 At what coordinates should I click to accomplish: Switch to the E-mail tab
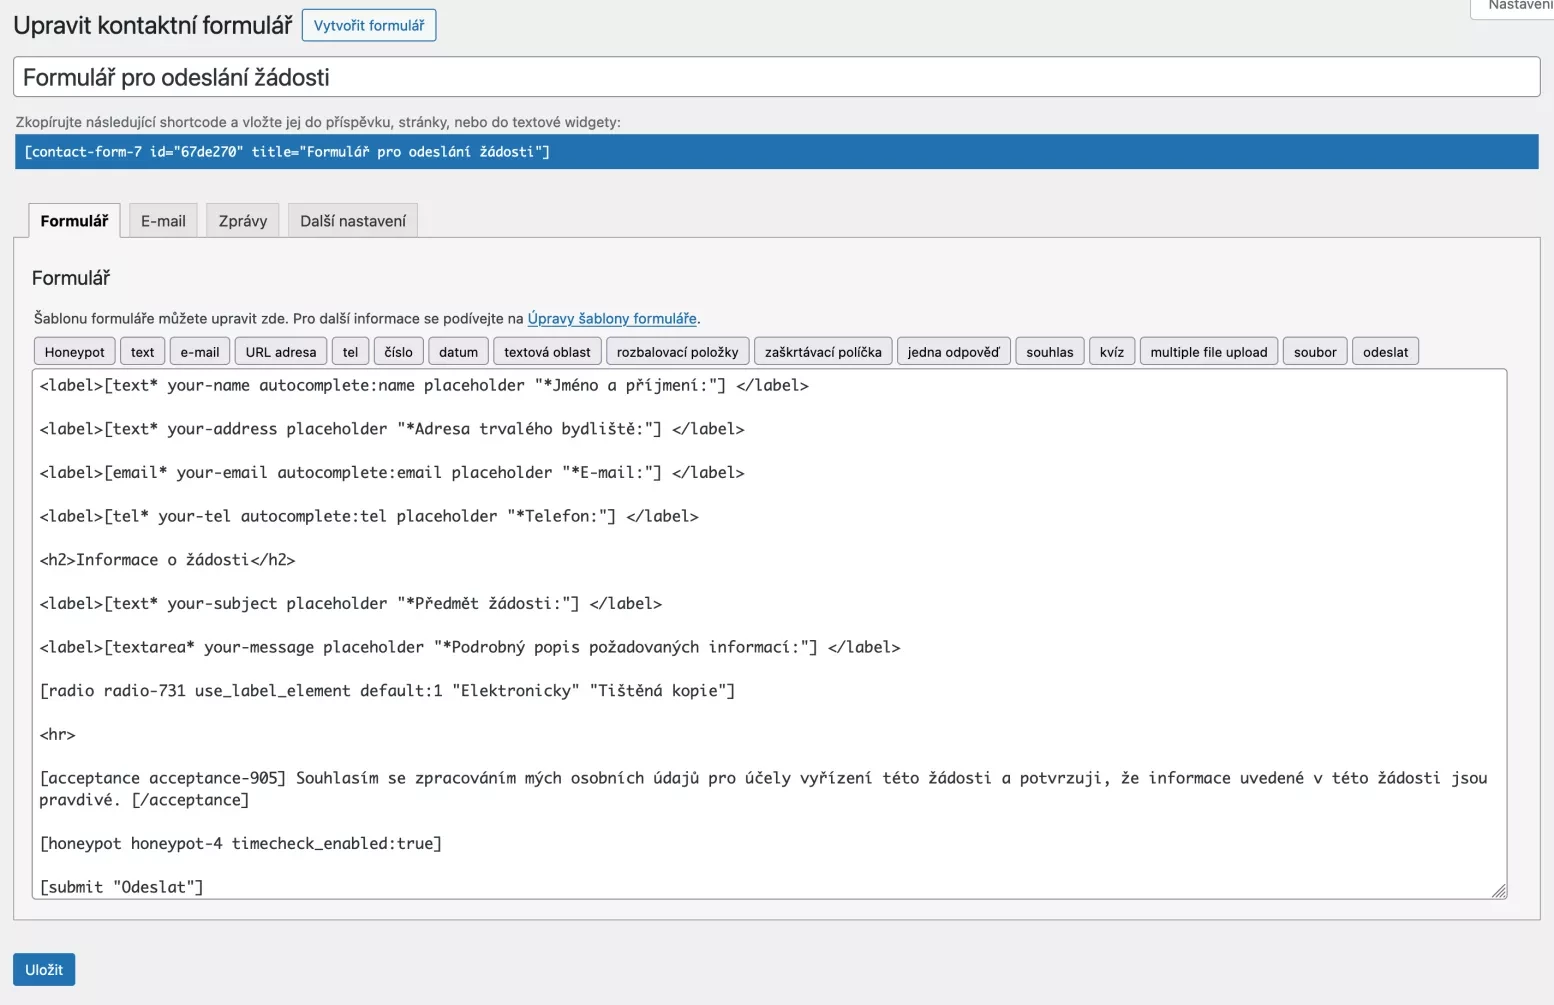pyautogui.click(x=163, y=221)
